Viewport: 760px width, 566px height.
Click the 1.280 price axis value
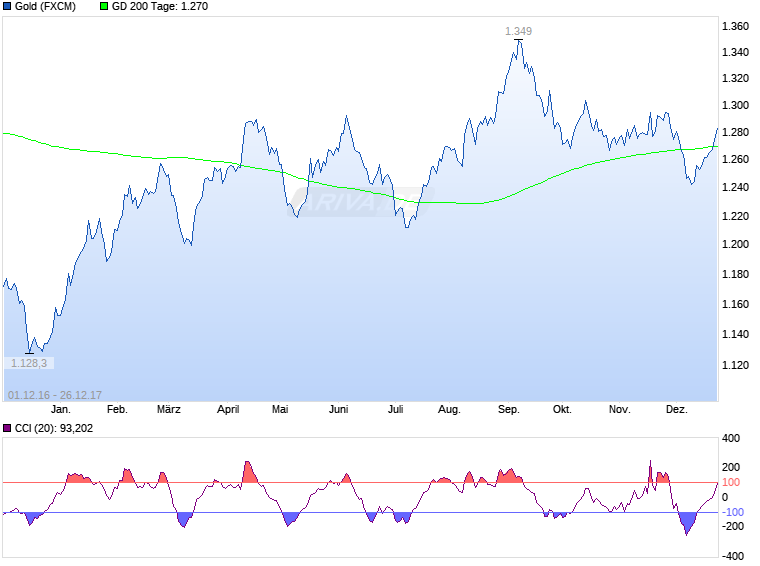coord(735,132)
